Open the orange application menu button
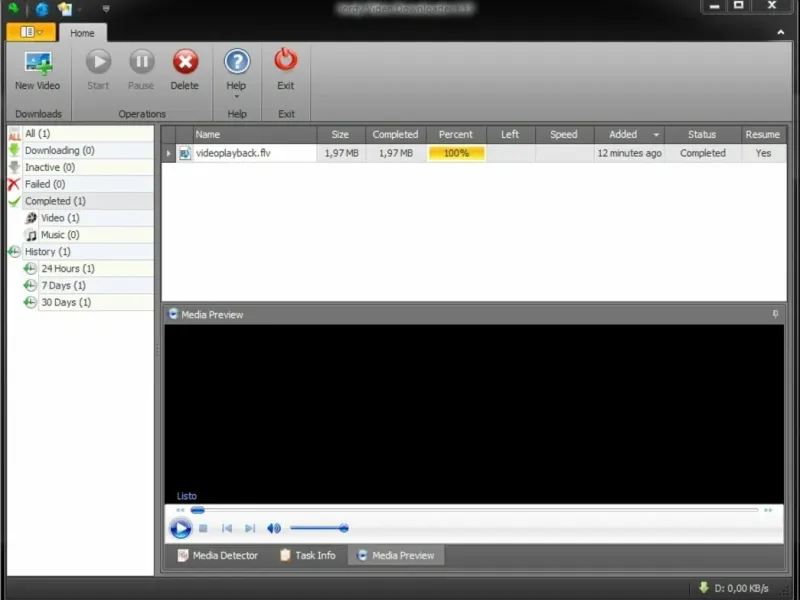The width and height of the screenshot is (800, 600). click(x=31, y=32)
